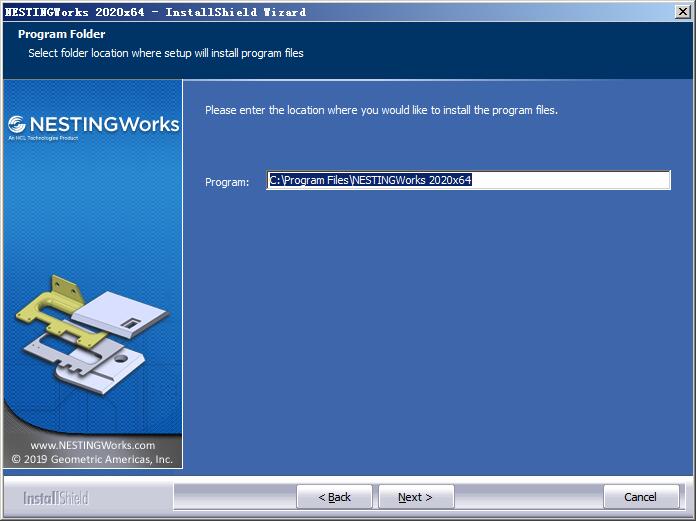Click the 'Program:' label
The image size is (696, 521).
coord(227,182)
